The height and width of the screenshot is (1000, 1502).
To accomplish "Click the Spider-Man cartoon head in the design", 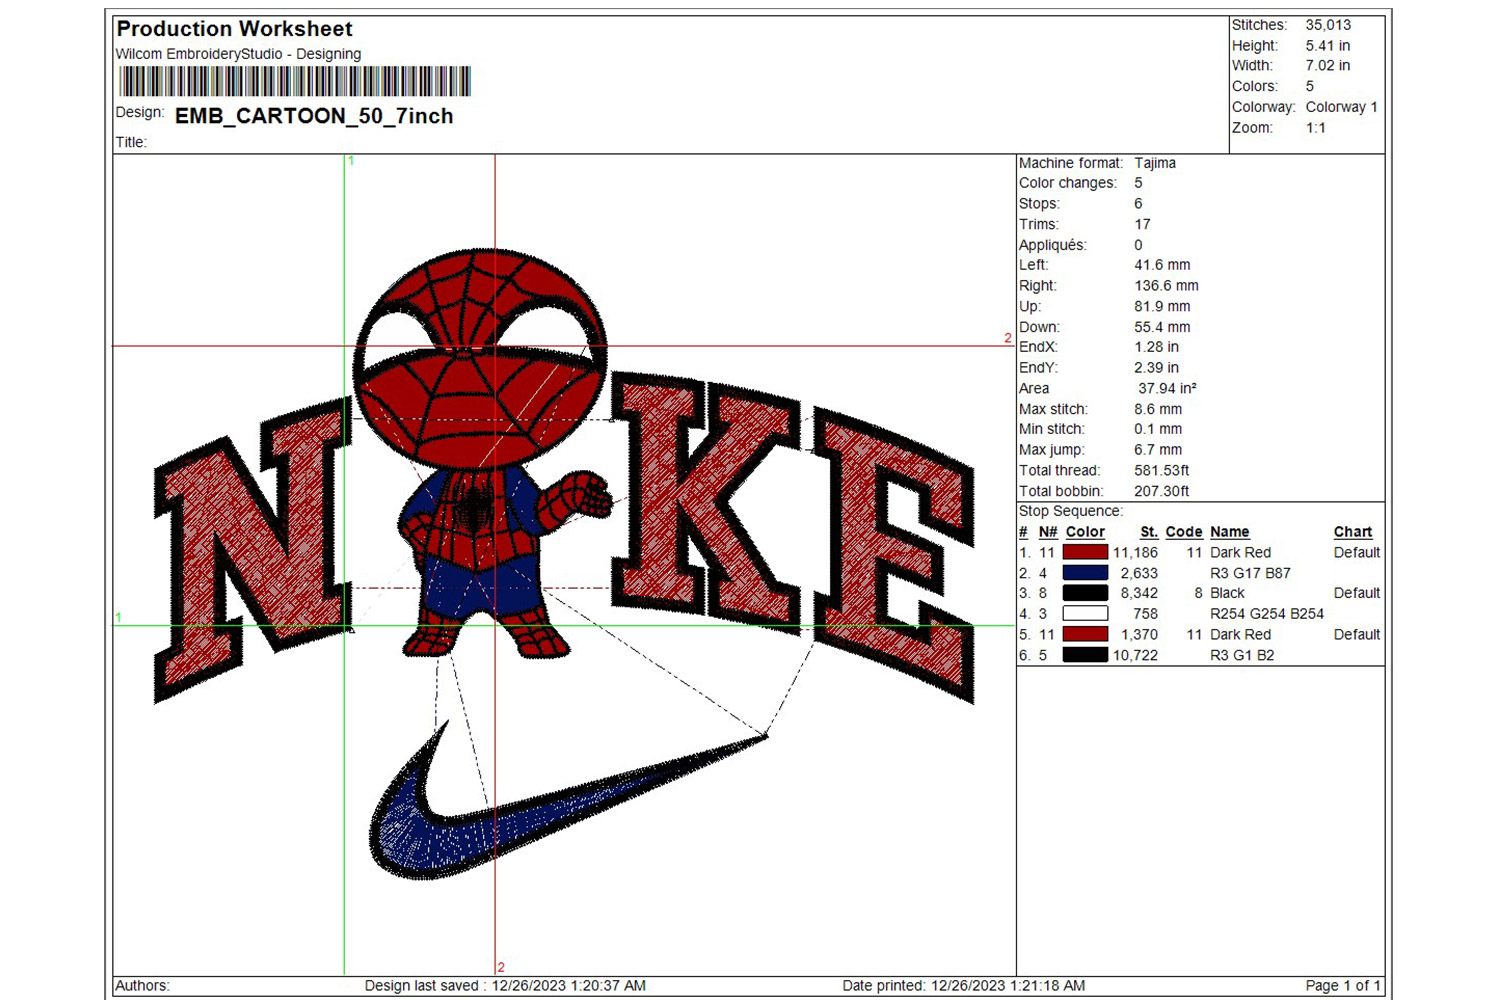I will click(481, 358).
